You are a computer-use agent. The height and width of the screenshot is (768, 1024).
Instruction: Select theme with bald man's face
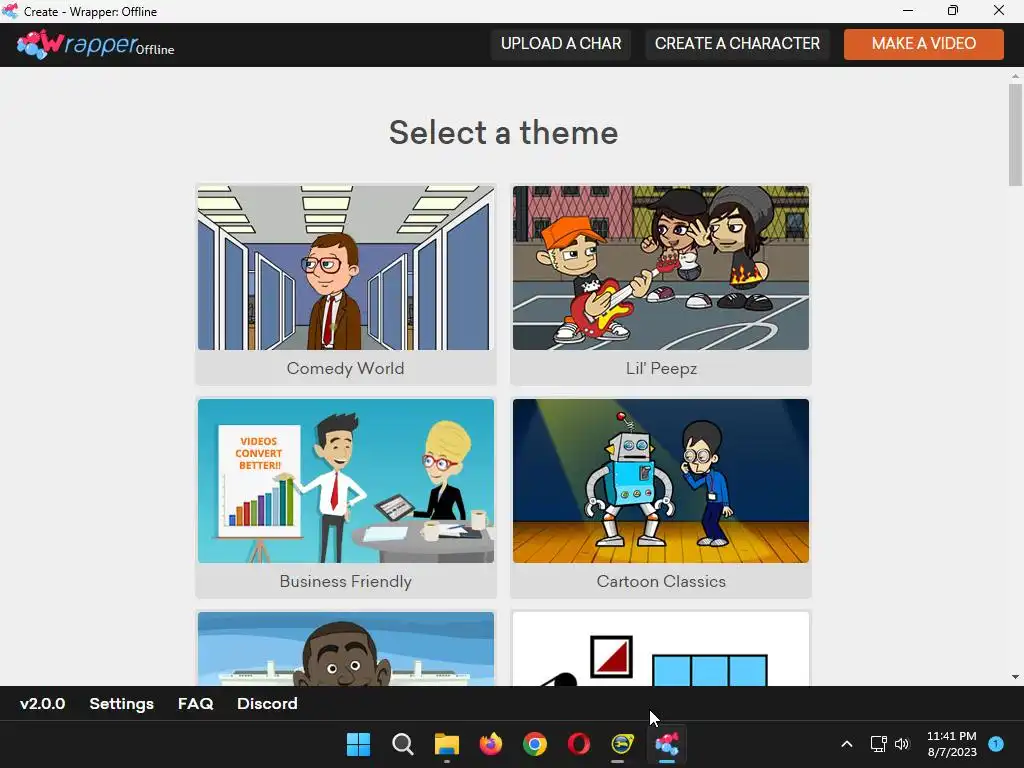(345, 648)
